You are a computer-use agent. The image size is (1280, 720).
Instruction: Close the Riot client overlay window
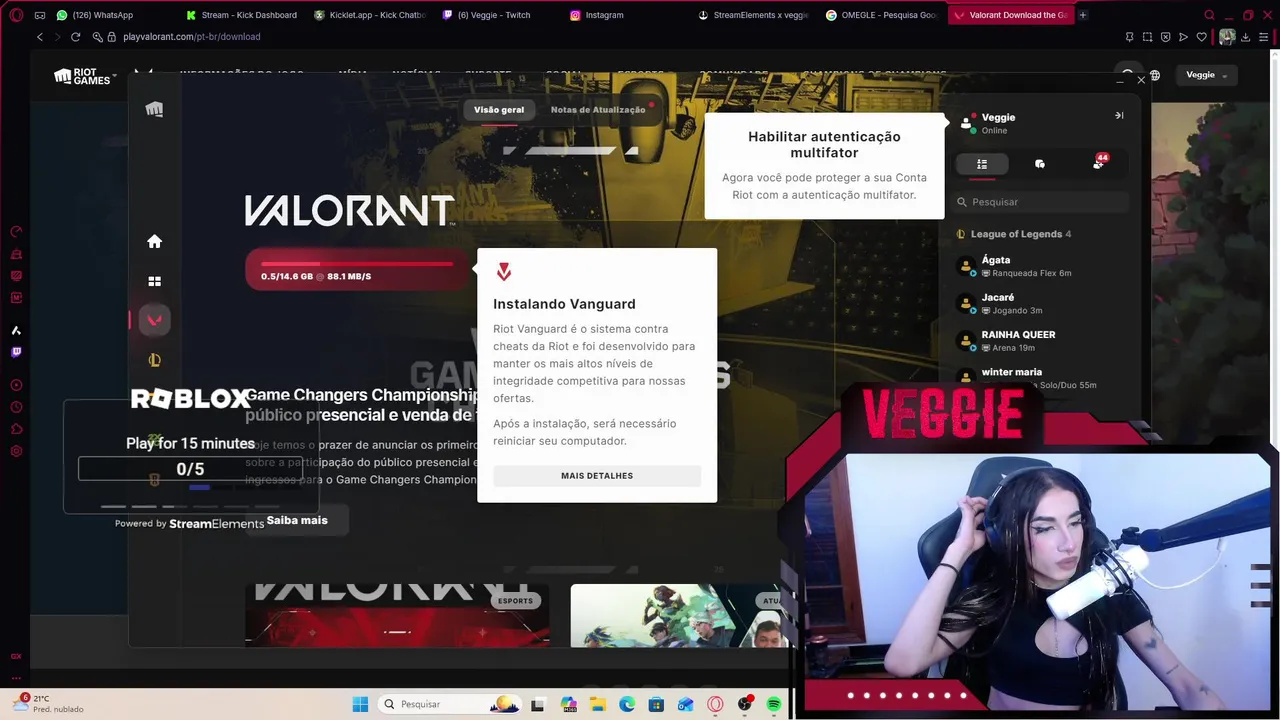click(x=1141, y=80)
